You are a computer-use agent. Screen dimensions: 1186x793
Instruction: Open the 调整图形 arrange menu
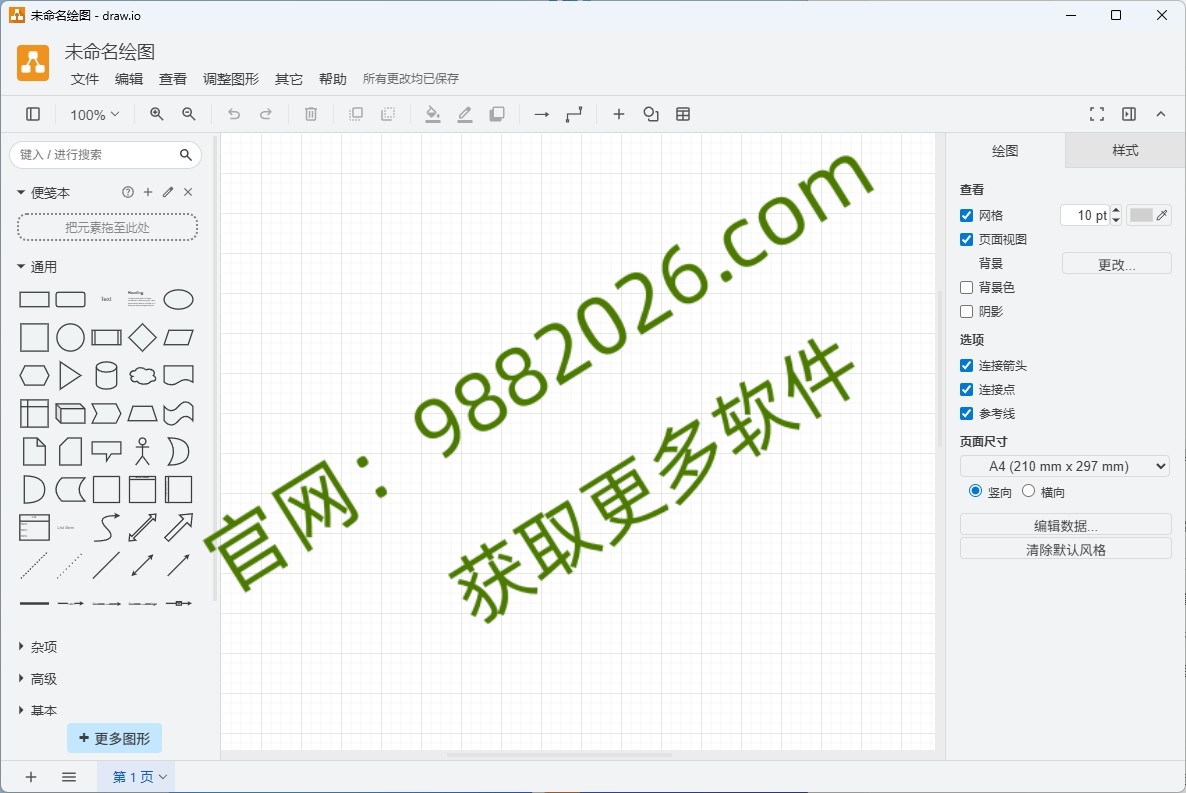pos(231,79)
